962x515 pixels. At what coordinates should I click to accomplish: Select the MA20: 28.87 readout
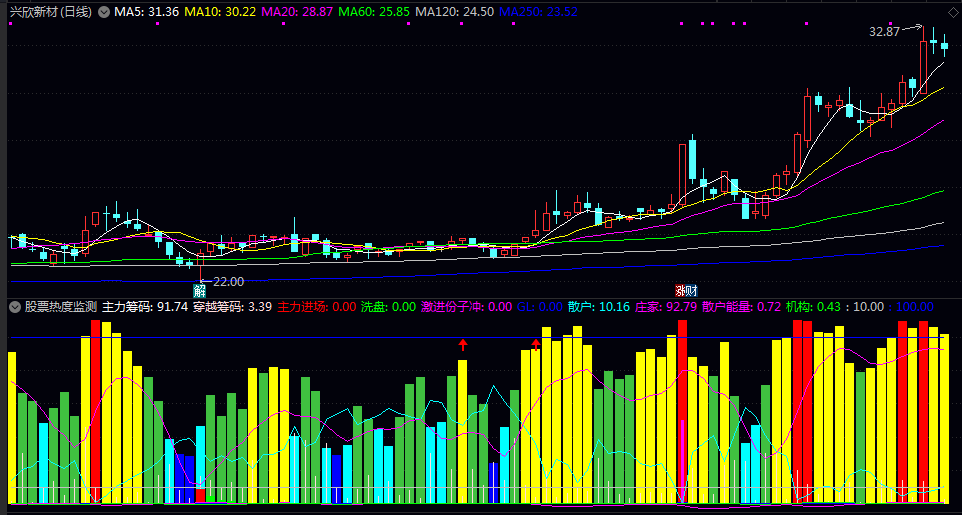pyautogui.click(x=298, y=12)
